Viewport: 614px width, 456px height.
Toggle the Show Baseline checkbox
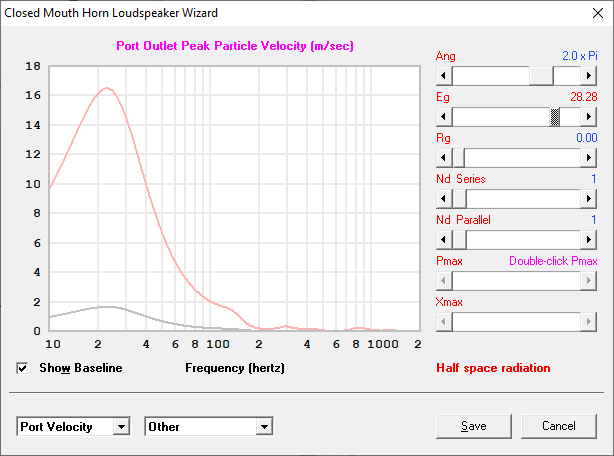(22, 368)
